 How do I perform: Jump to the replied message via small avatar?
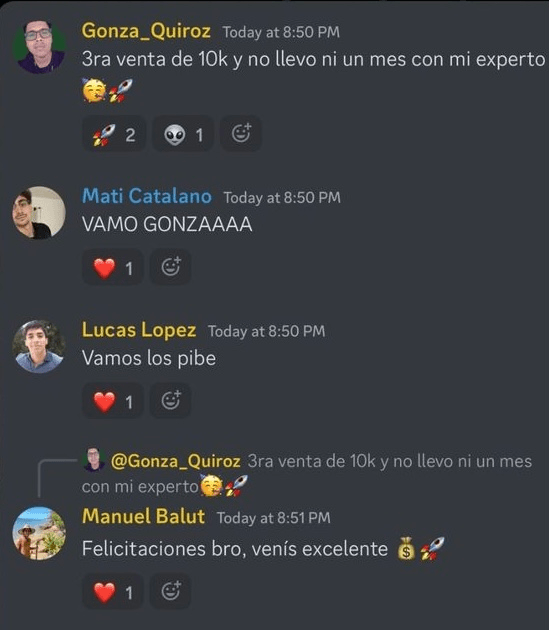(94, 459)
